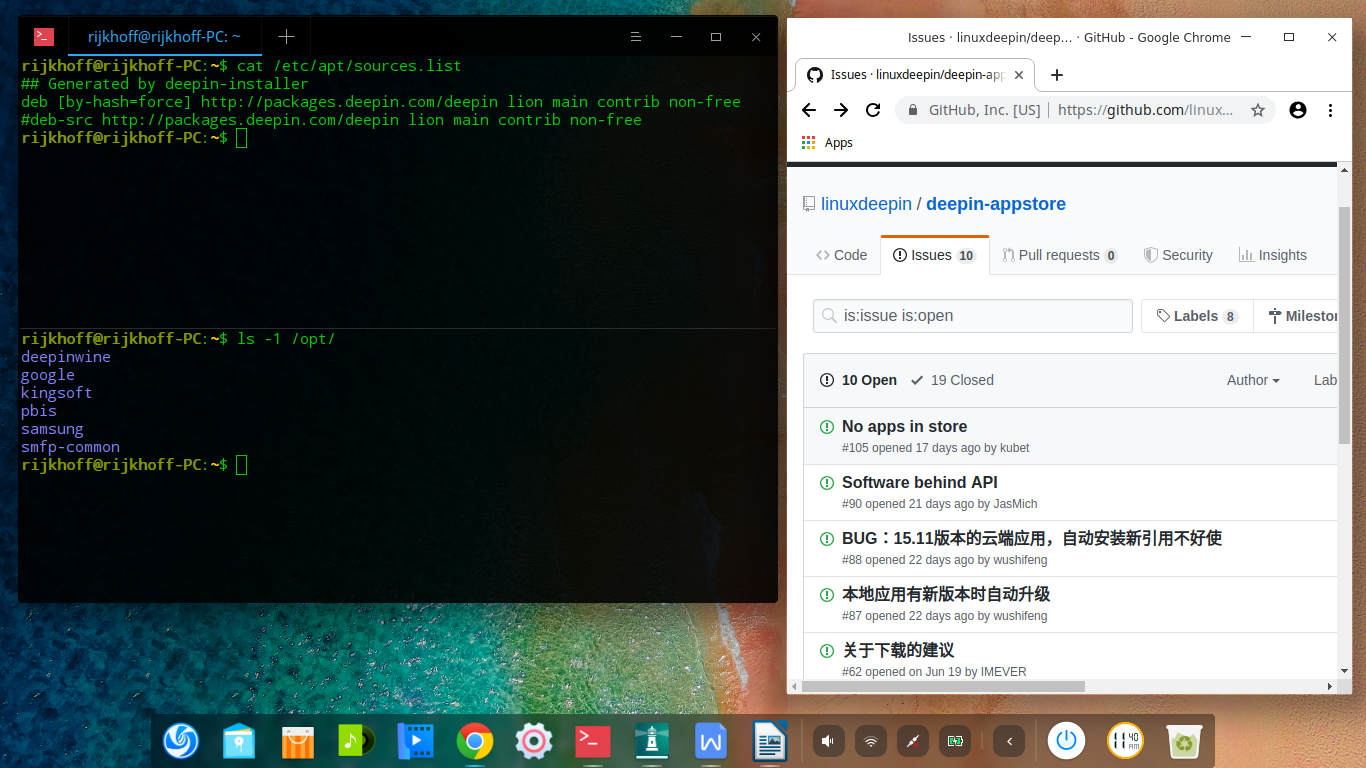Expand the Author filter dropdown

[1253, 380]
